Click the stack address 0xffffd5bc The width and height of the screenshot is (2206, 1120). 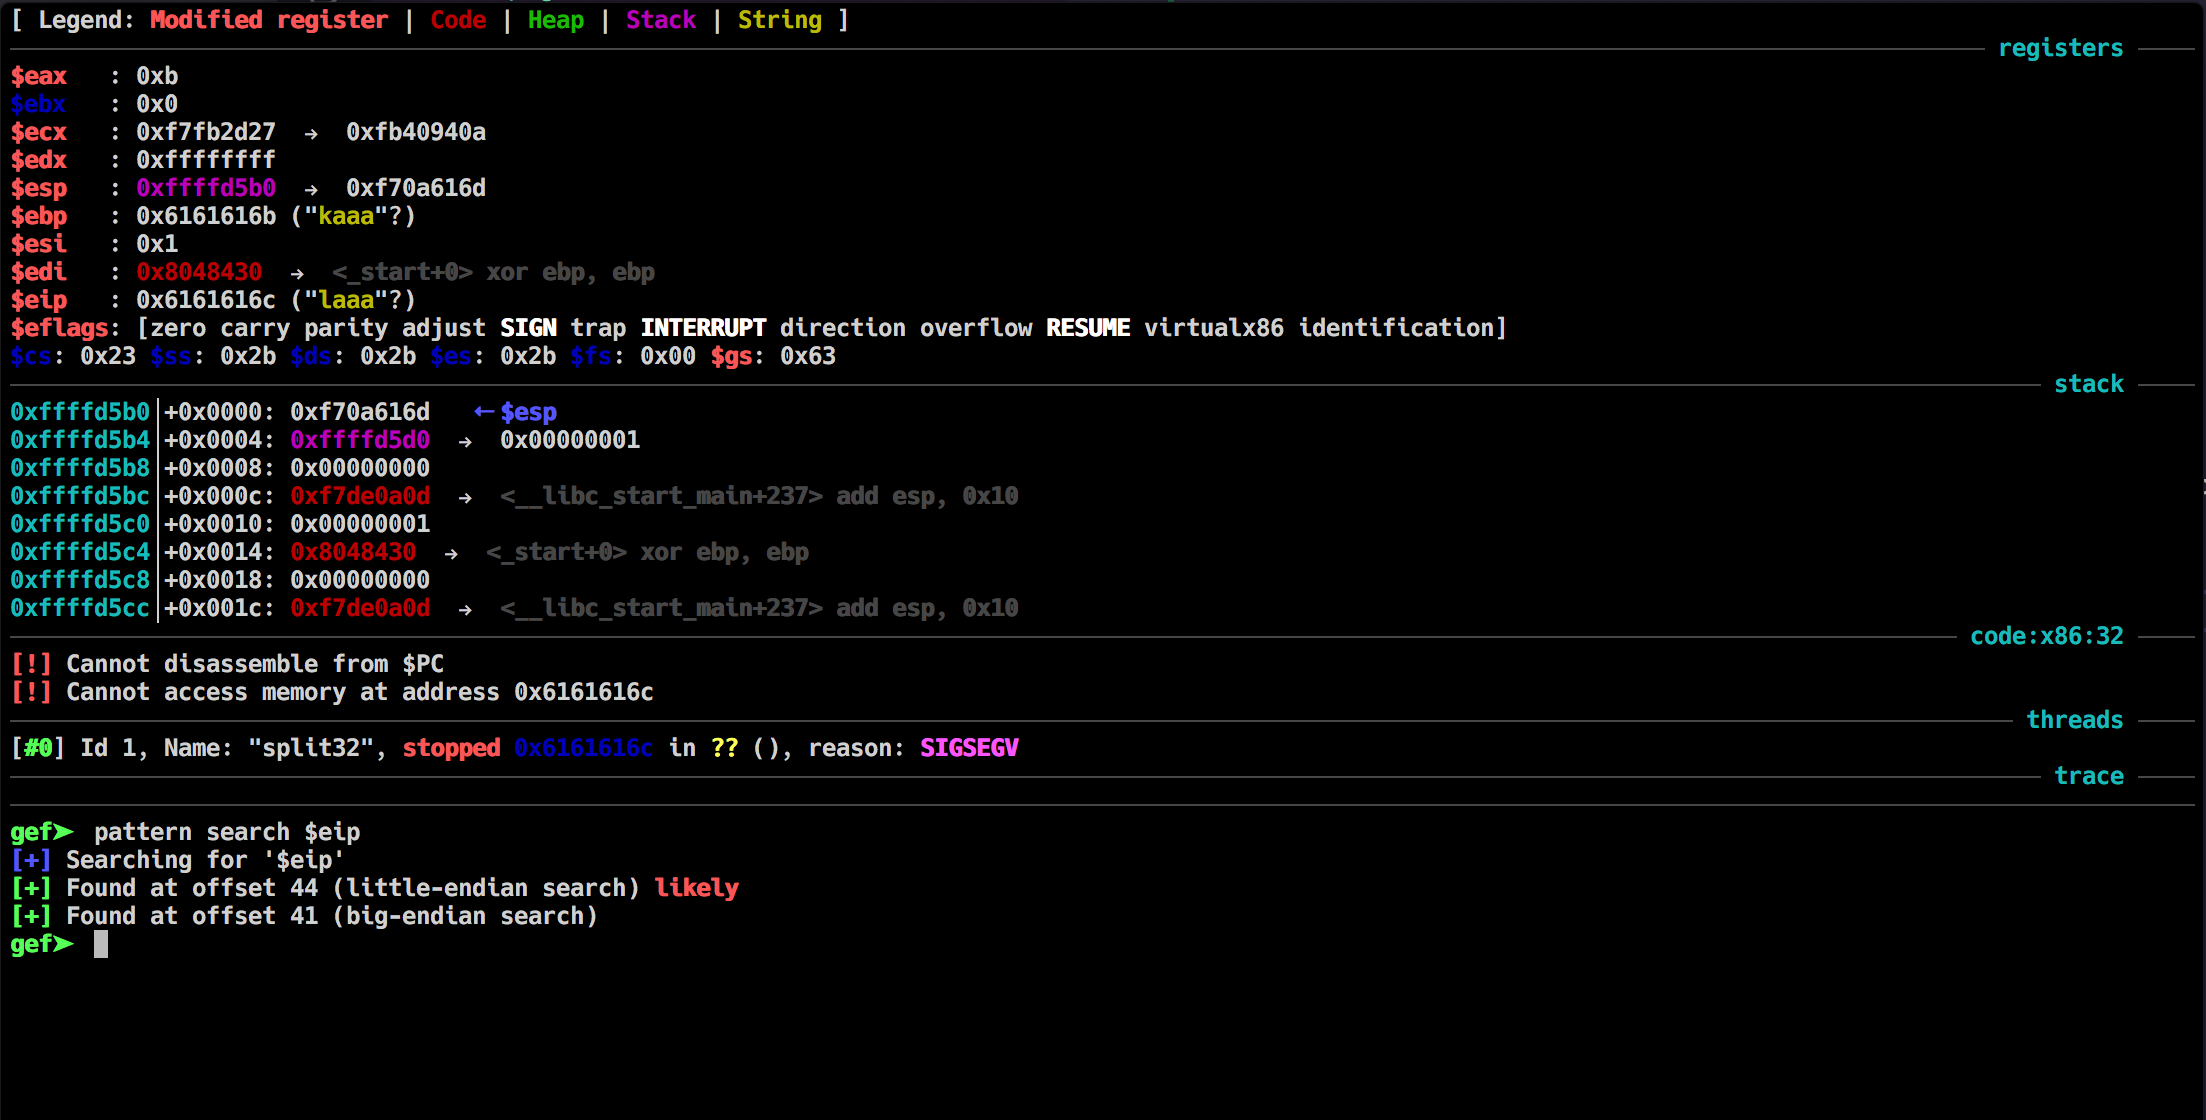click(80, 496)
